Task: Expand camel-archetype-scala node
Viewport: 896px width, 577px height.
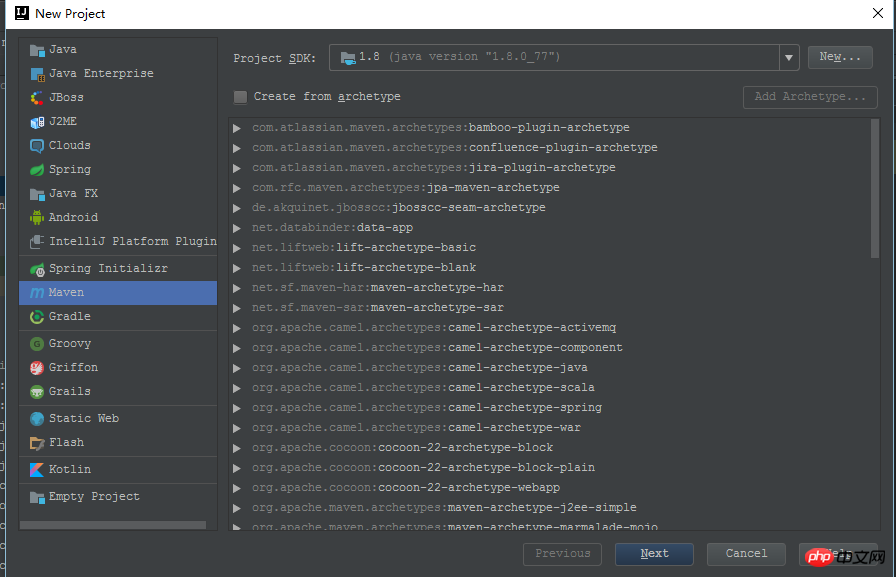Action: coord(237,388)
